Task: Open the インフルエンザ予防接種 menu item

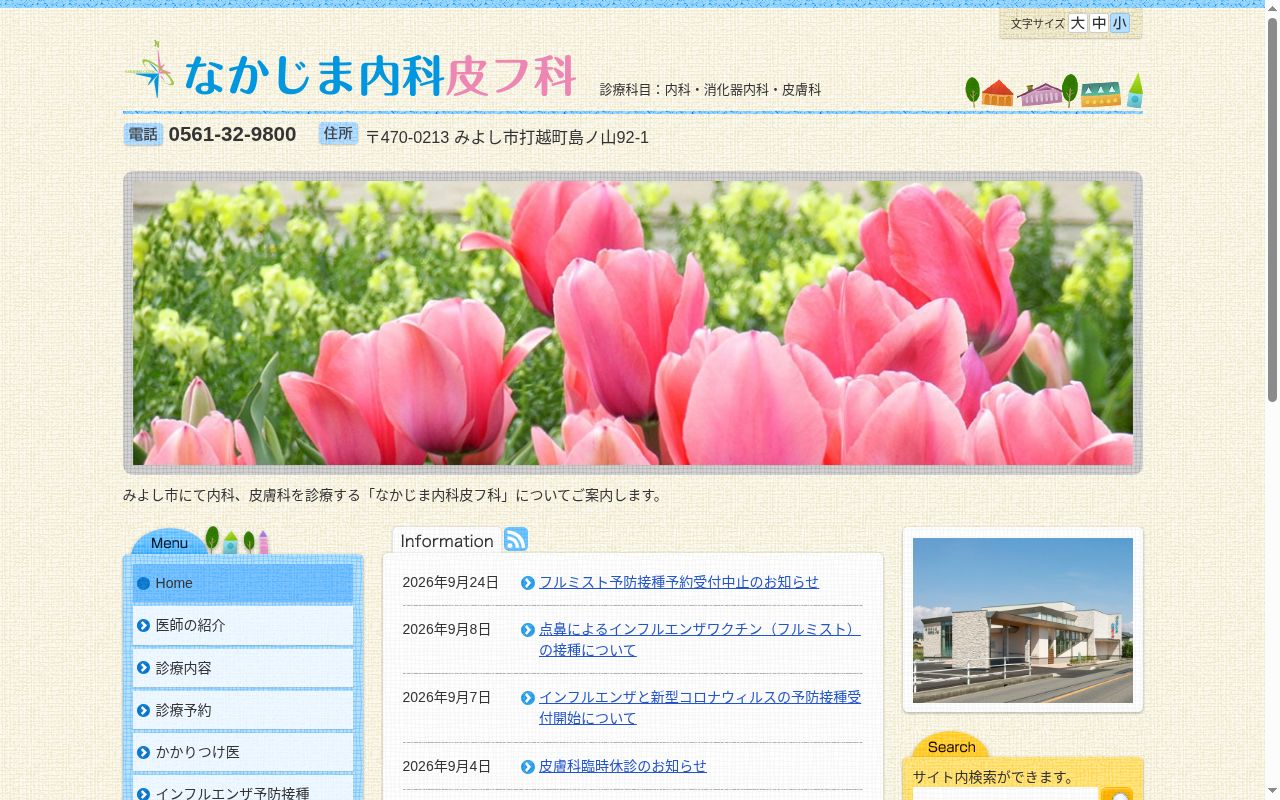Action: (x=243, y=790)
